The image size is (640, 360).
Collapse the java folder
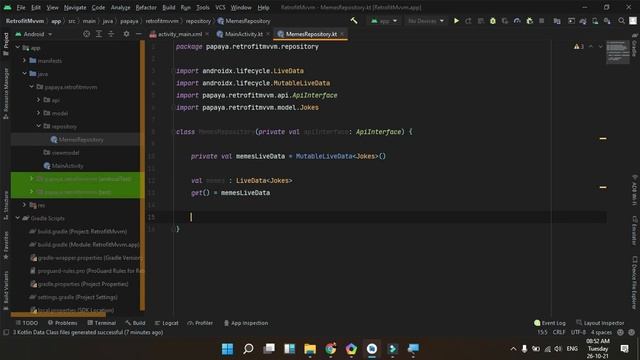[24, 73]
